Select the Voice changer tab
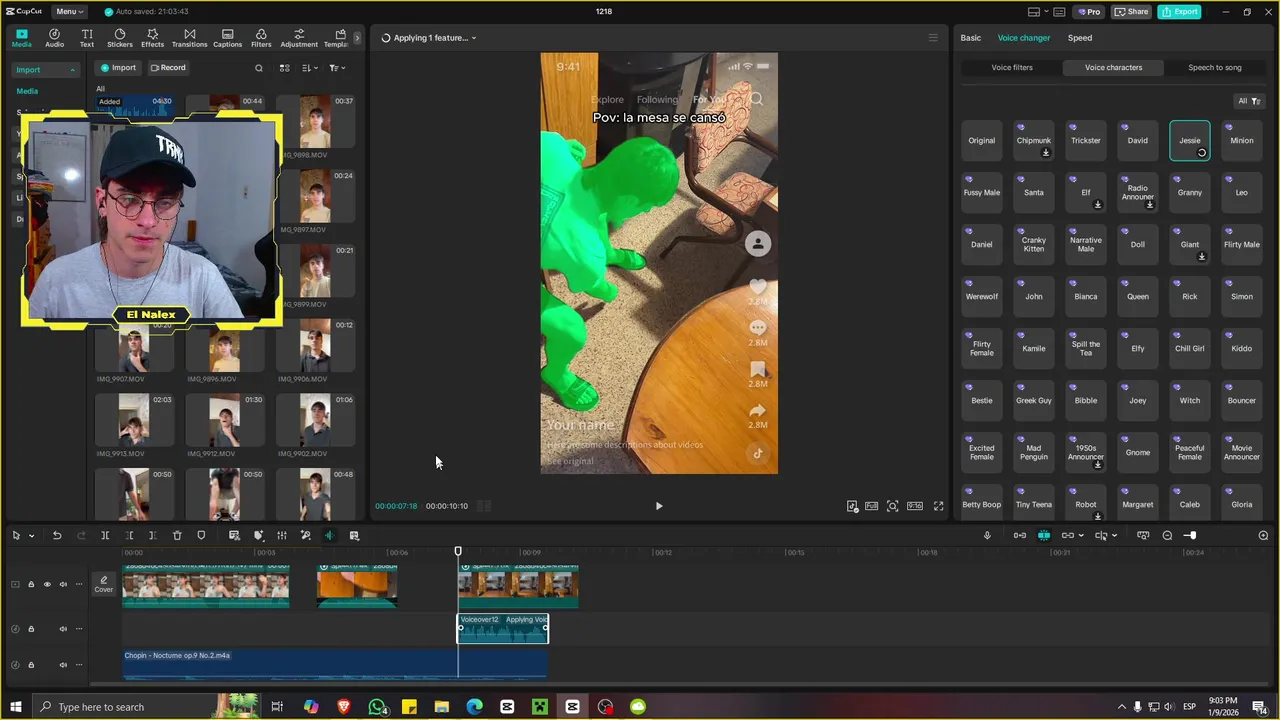 (1024, 38)
